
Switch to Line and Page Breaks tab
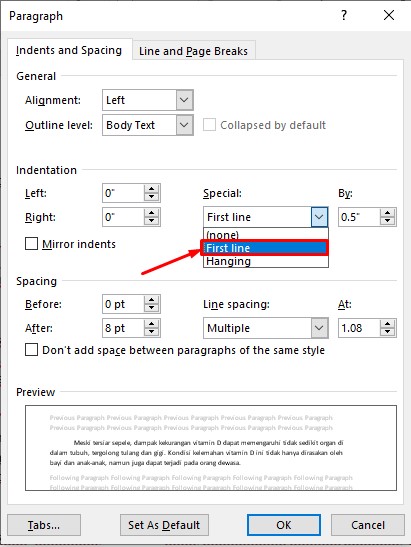click(193, 51)
